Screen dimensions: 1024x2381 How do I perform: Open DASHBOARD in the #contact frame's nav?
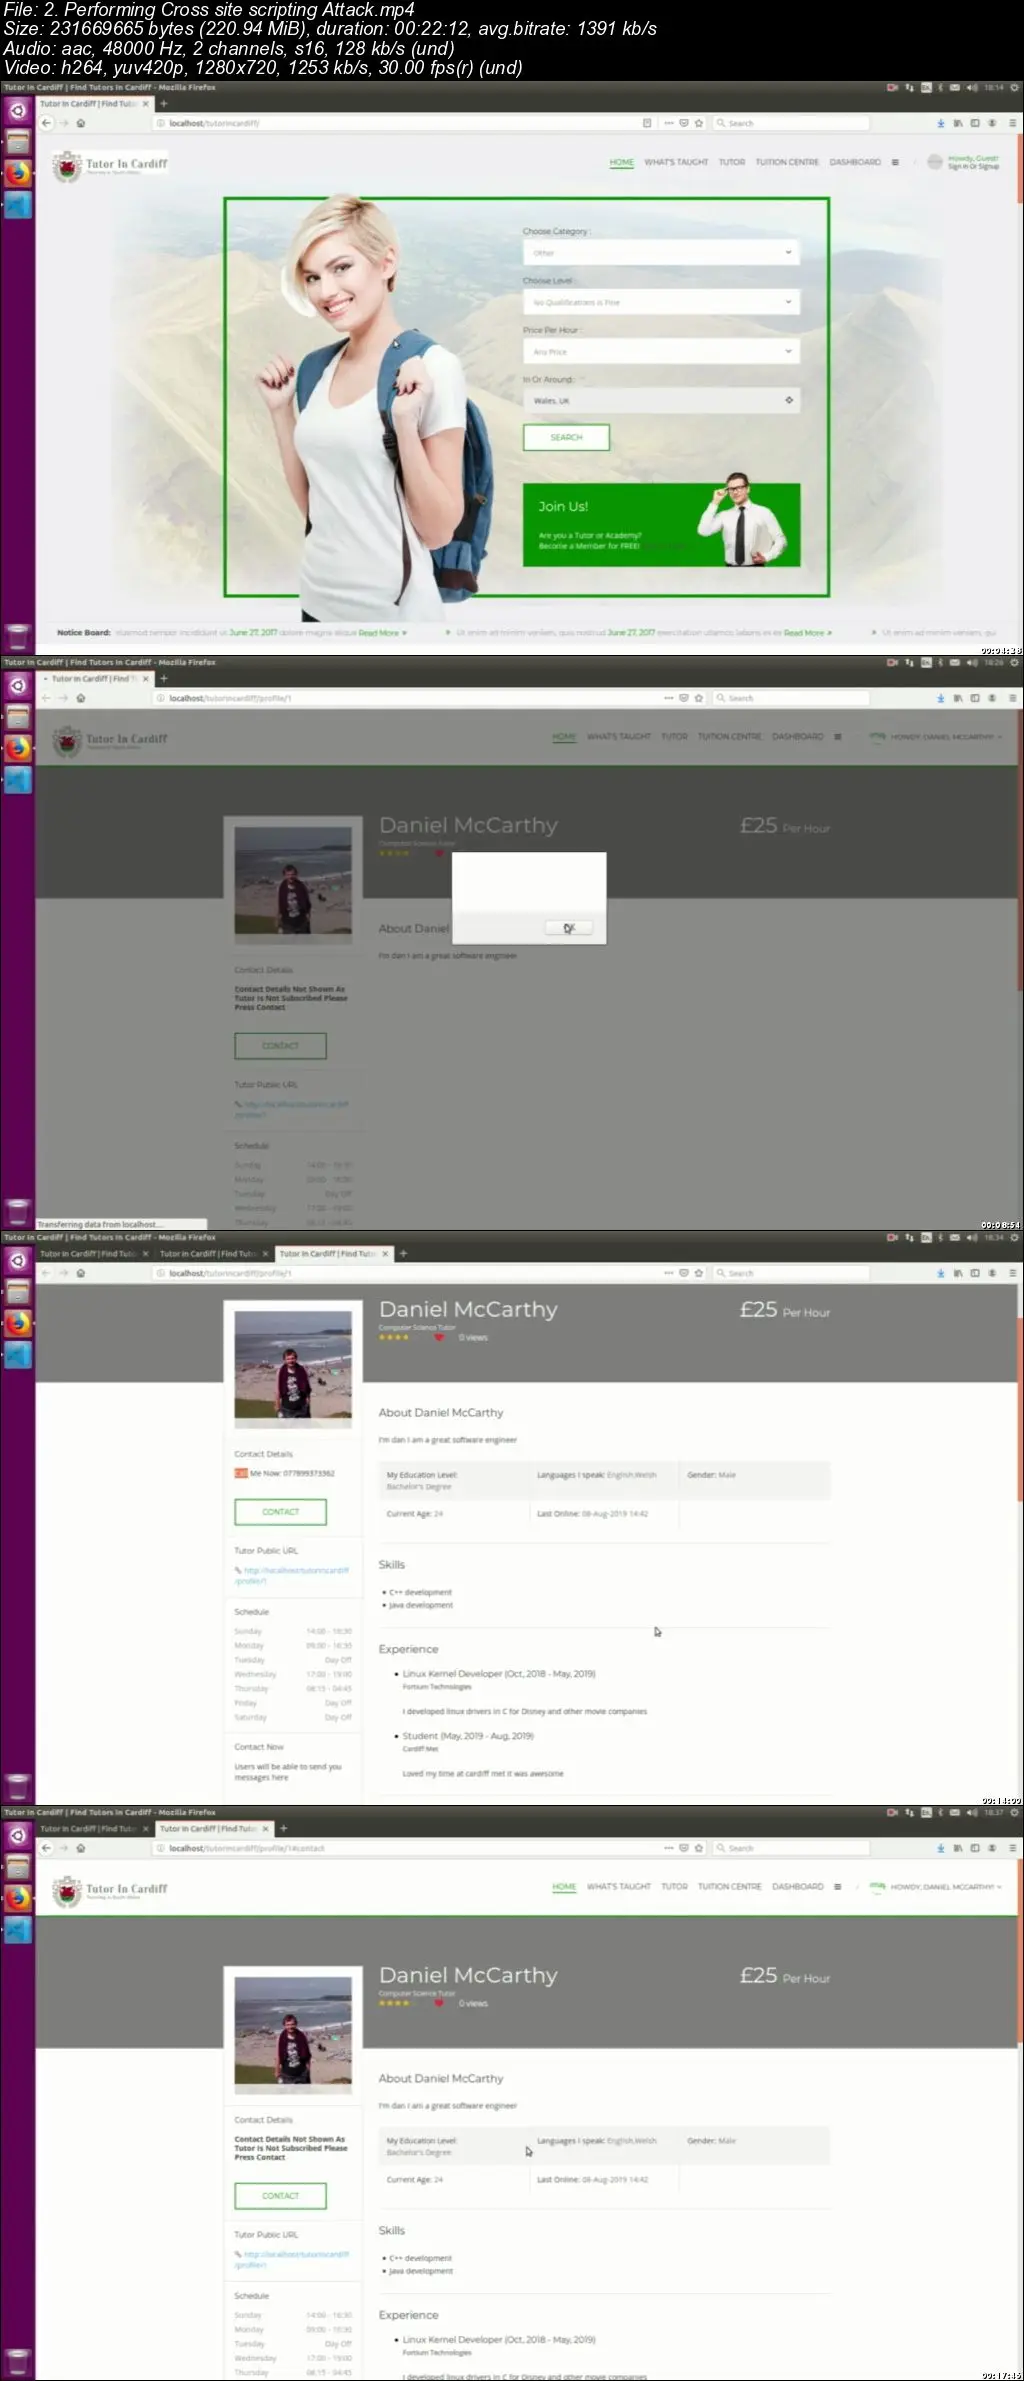pyautogui.click(x=798, y=1887)
